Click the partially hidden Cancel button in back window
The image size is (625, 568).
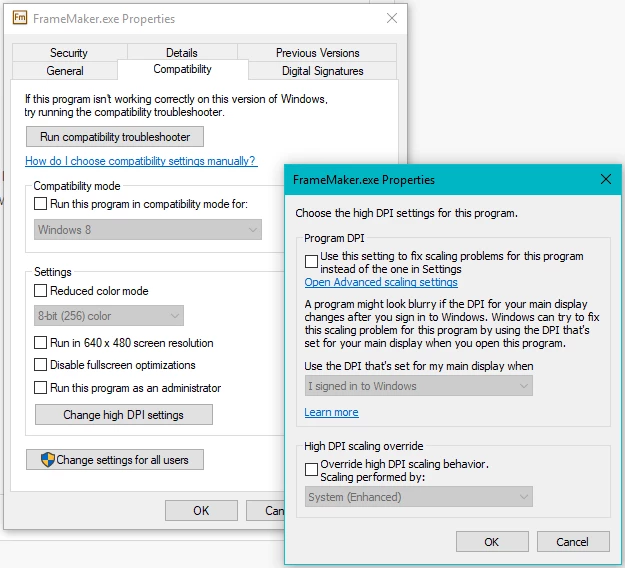pos(265,511)
